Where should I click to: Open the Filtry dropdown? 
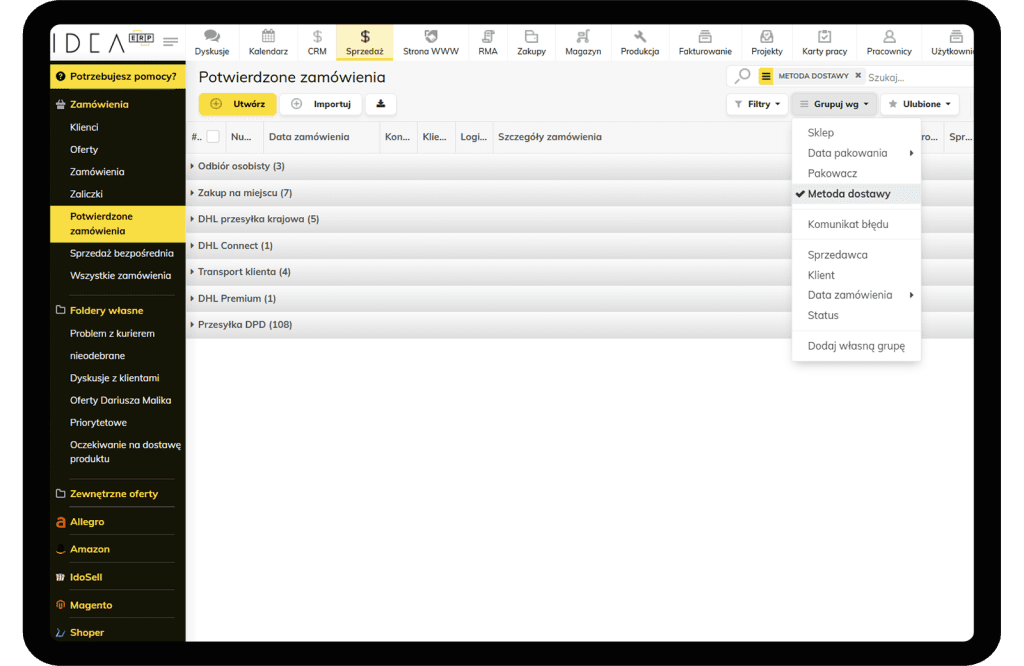click(x=757, y=104)
